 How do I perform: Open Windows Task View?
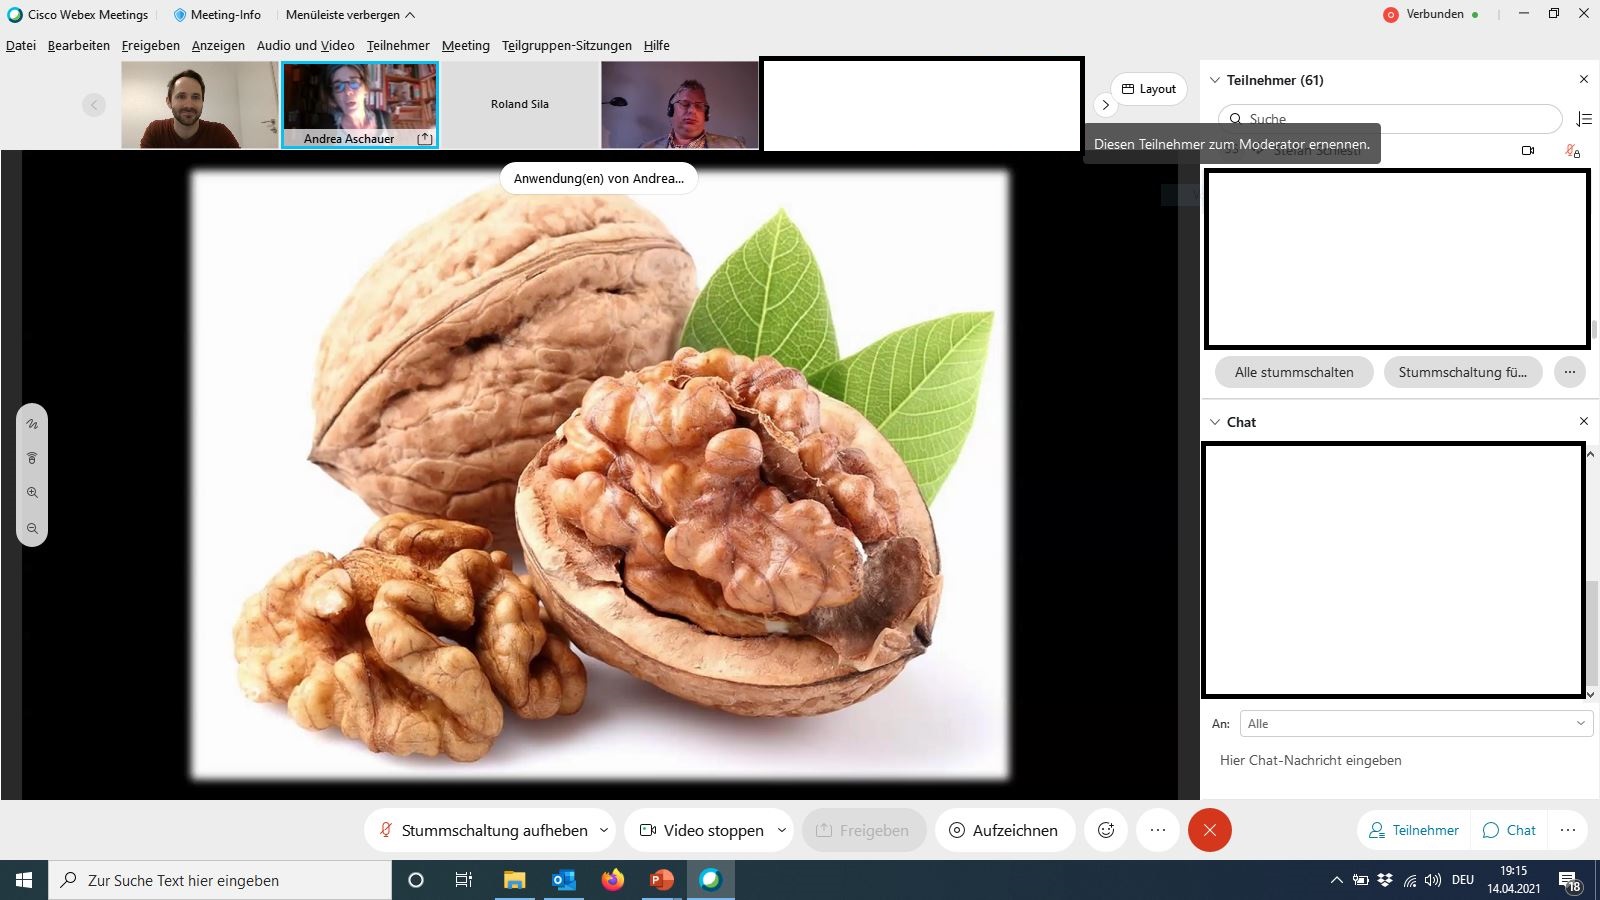464,880
